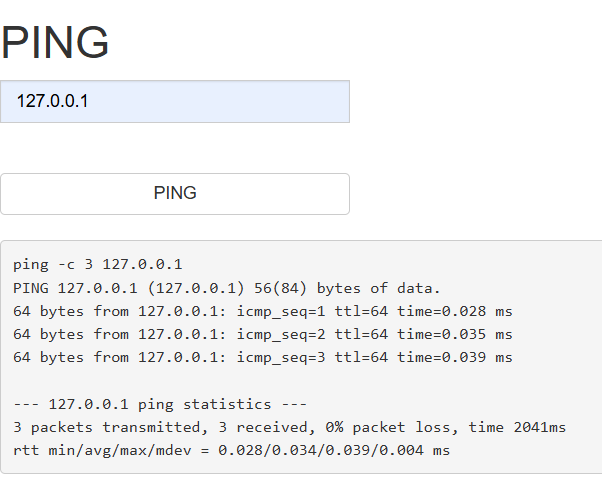
Task: Click the '3 packets transmitted' summary text
Action: tap(111, 427)
